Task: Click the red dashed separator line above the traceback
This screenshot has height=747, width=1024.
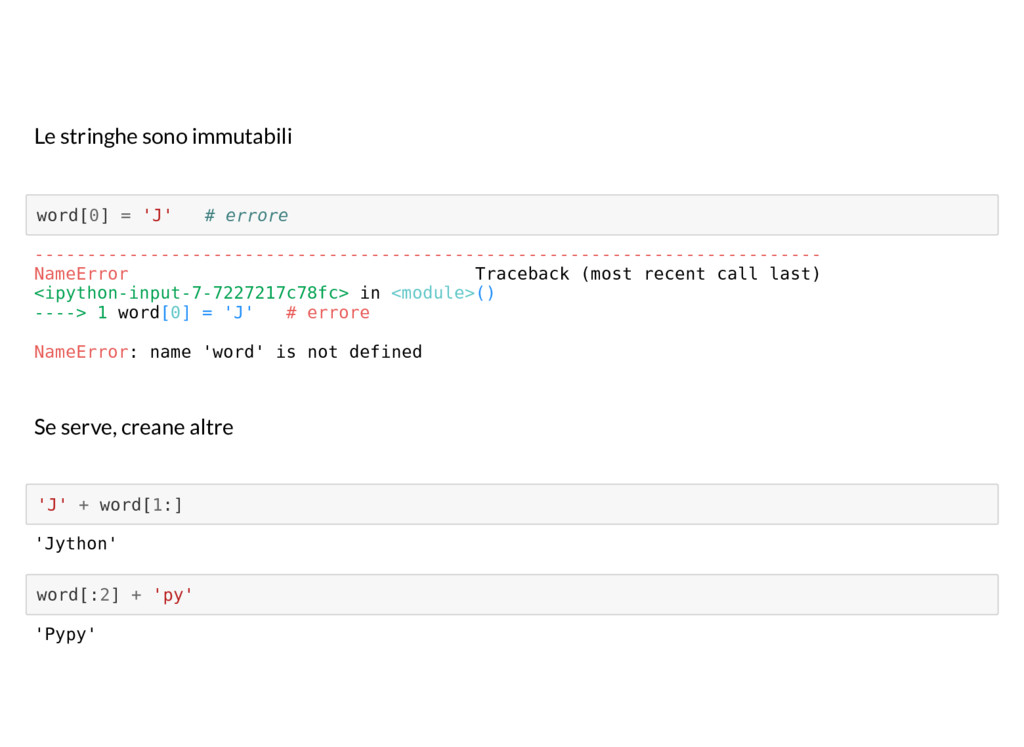Action: pos(427,255)
